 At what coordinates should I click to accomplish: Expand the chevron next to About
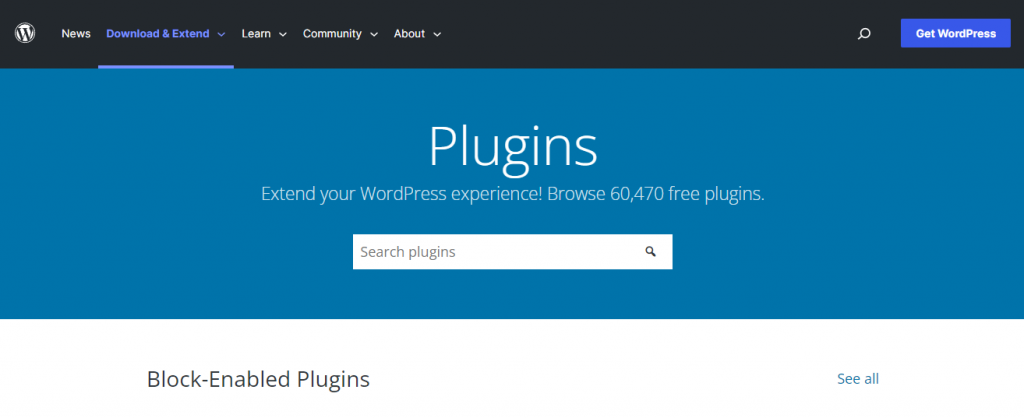437,34
